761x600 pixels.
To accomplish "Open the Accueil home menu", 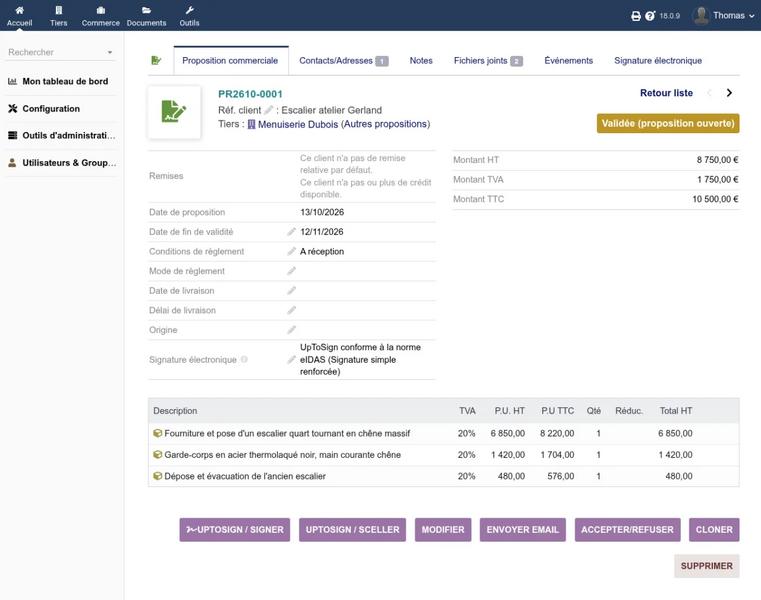I will tap(19, 16).
